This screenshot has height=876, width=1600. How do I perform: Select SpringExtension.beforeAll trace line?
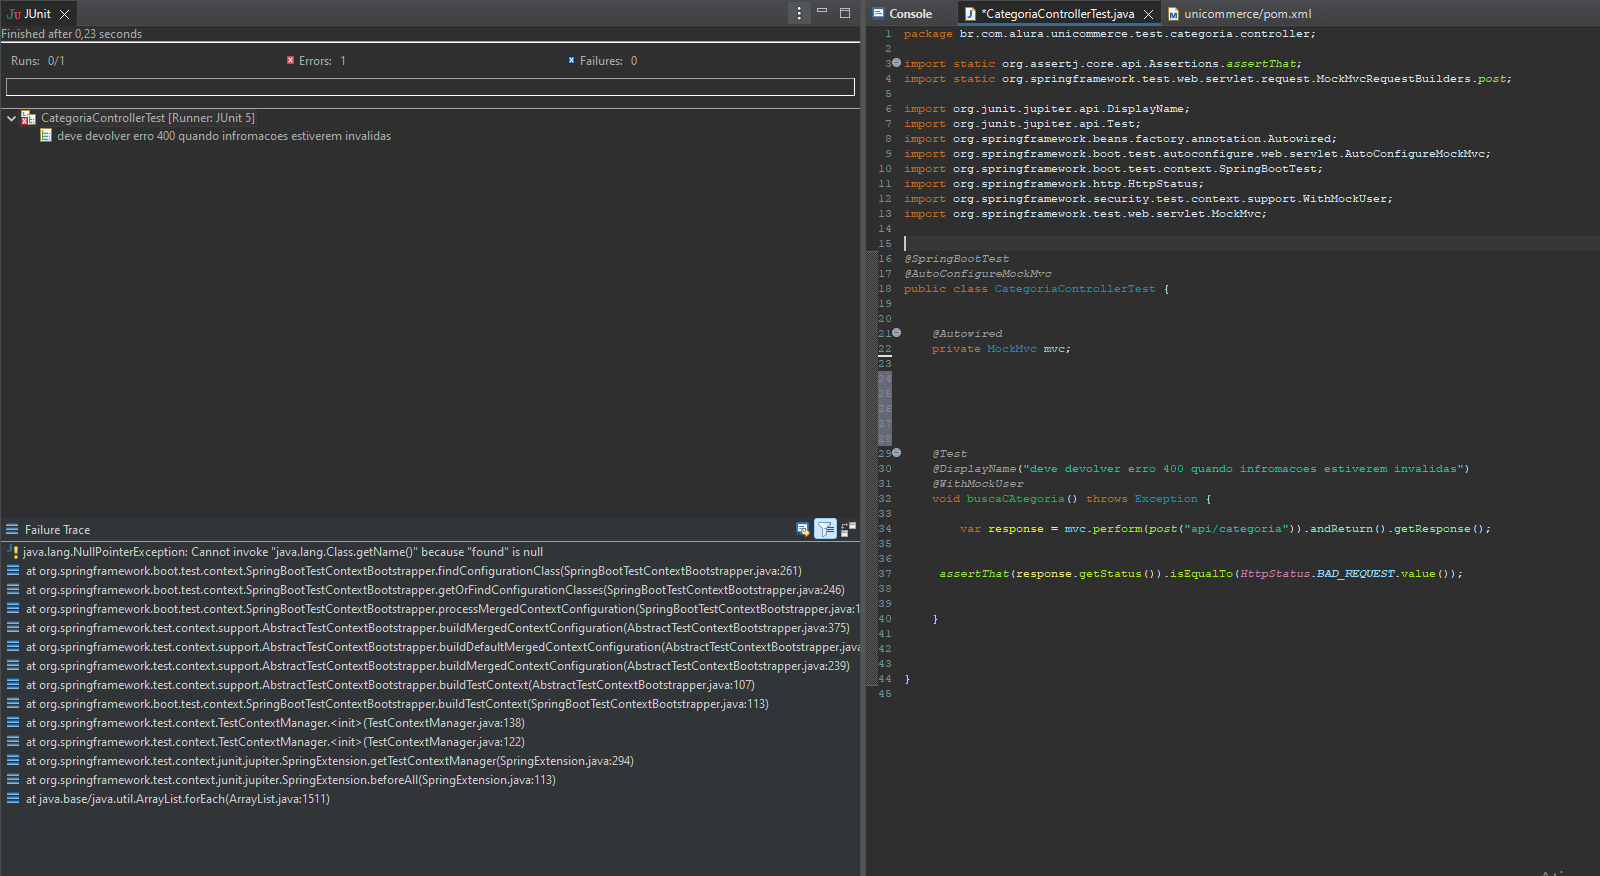point(291,780)
